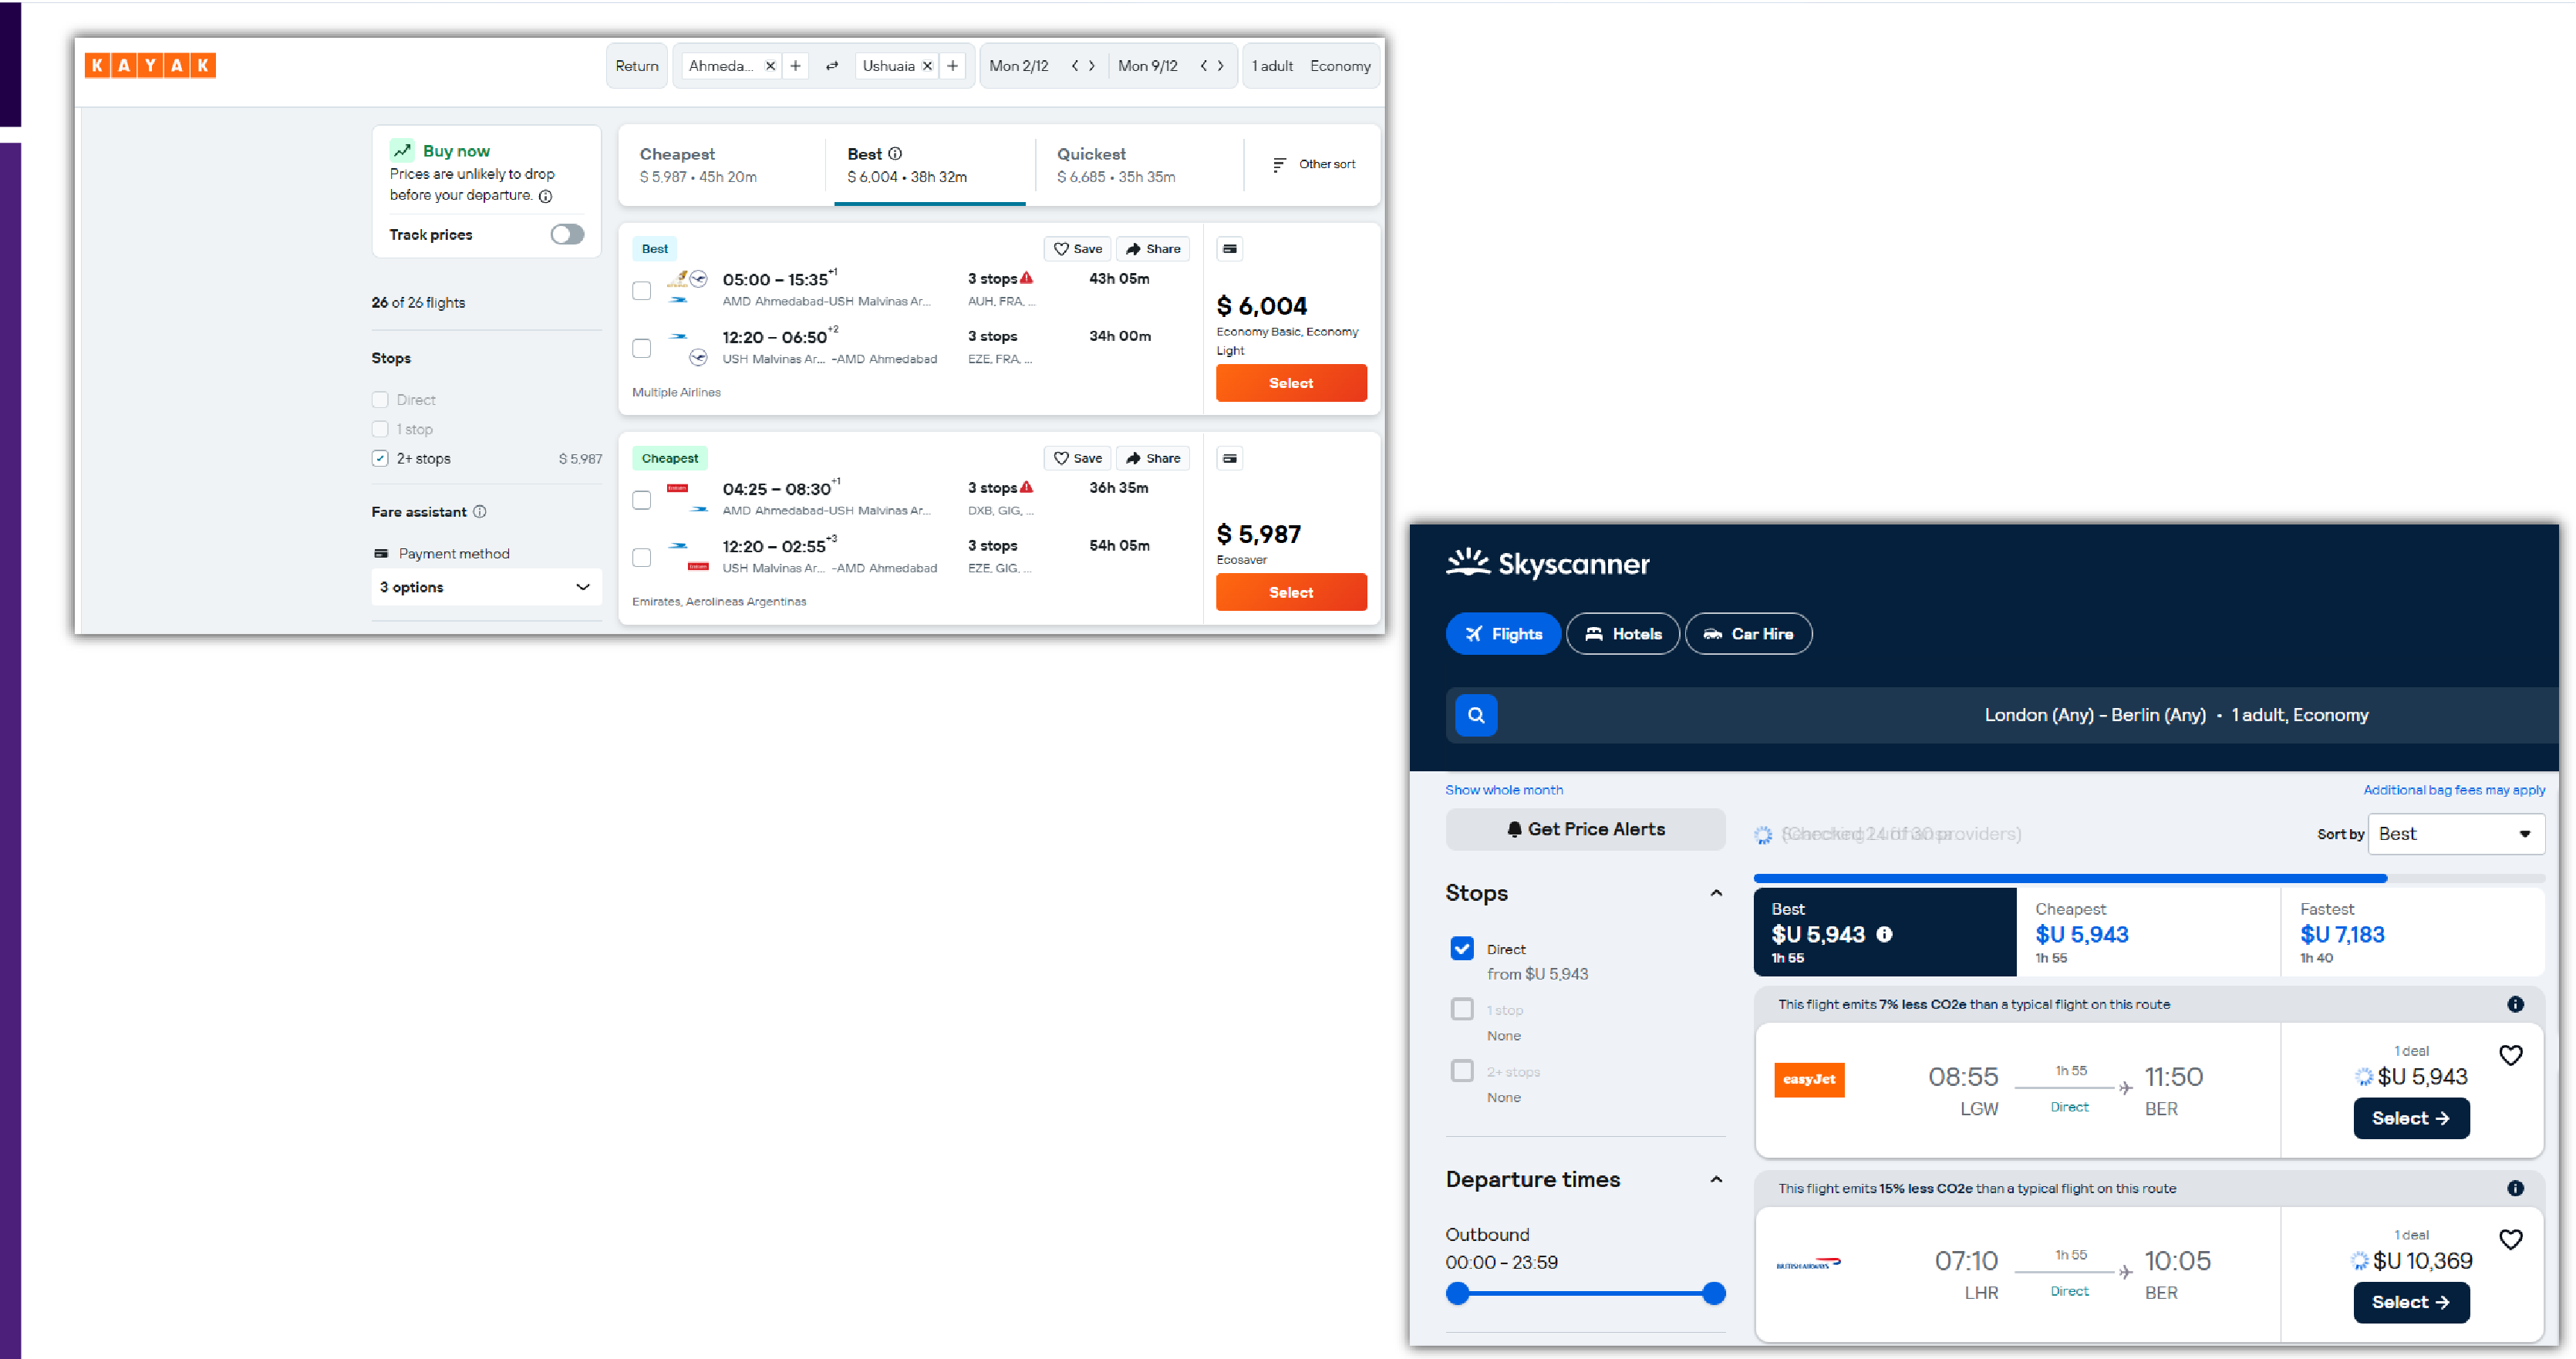Open info icon on 7% CO2e banner
The height and width of the screenshot is (1359, 2576).
(x=2515, y=1004)
